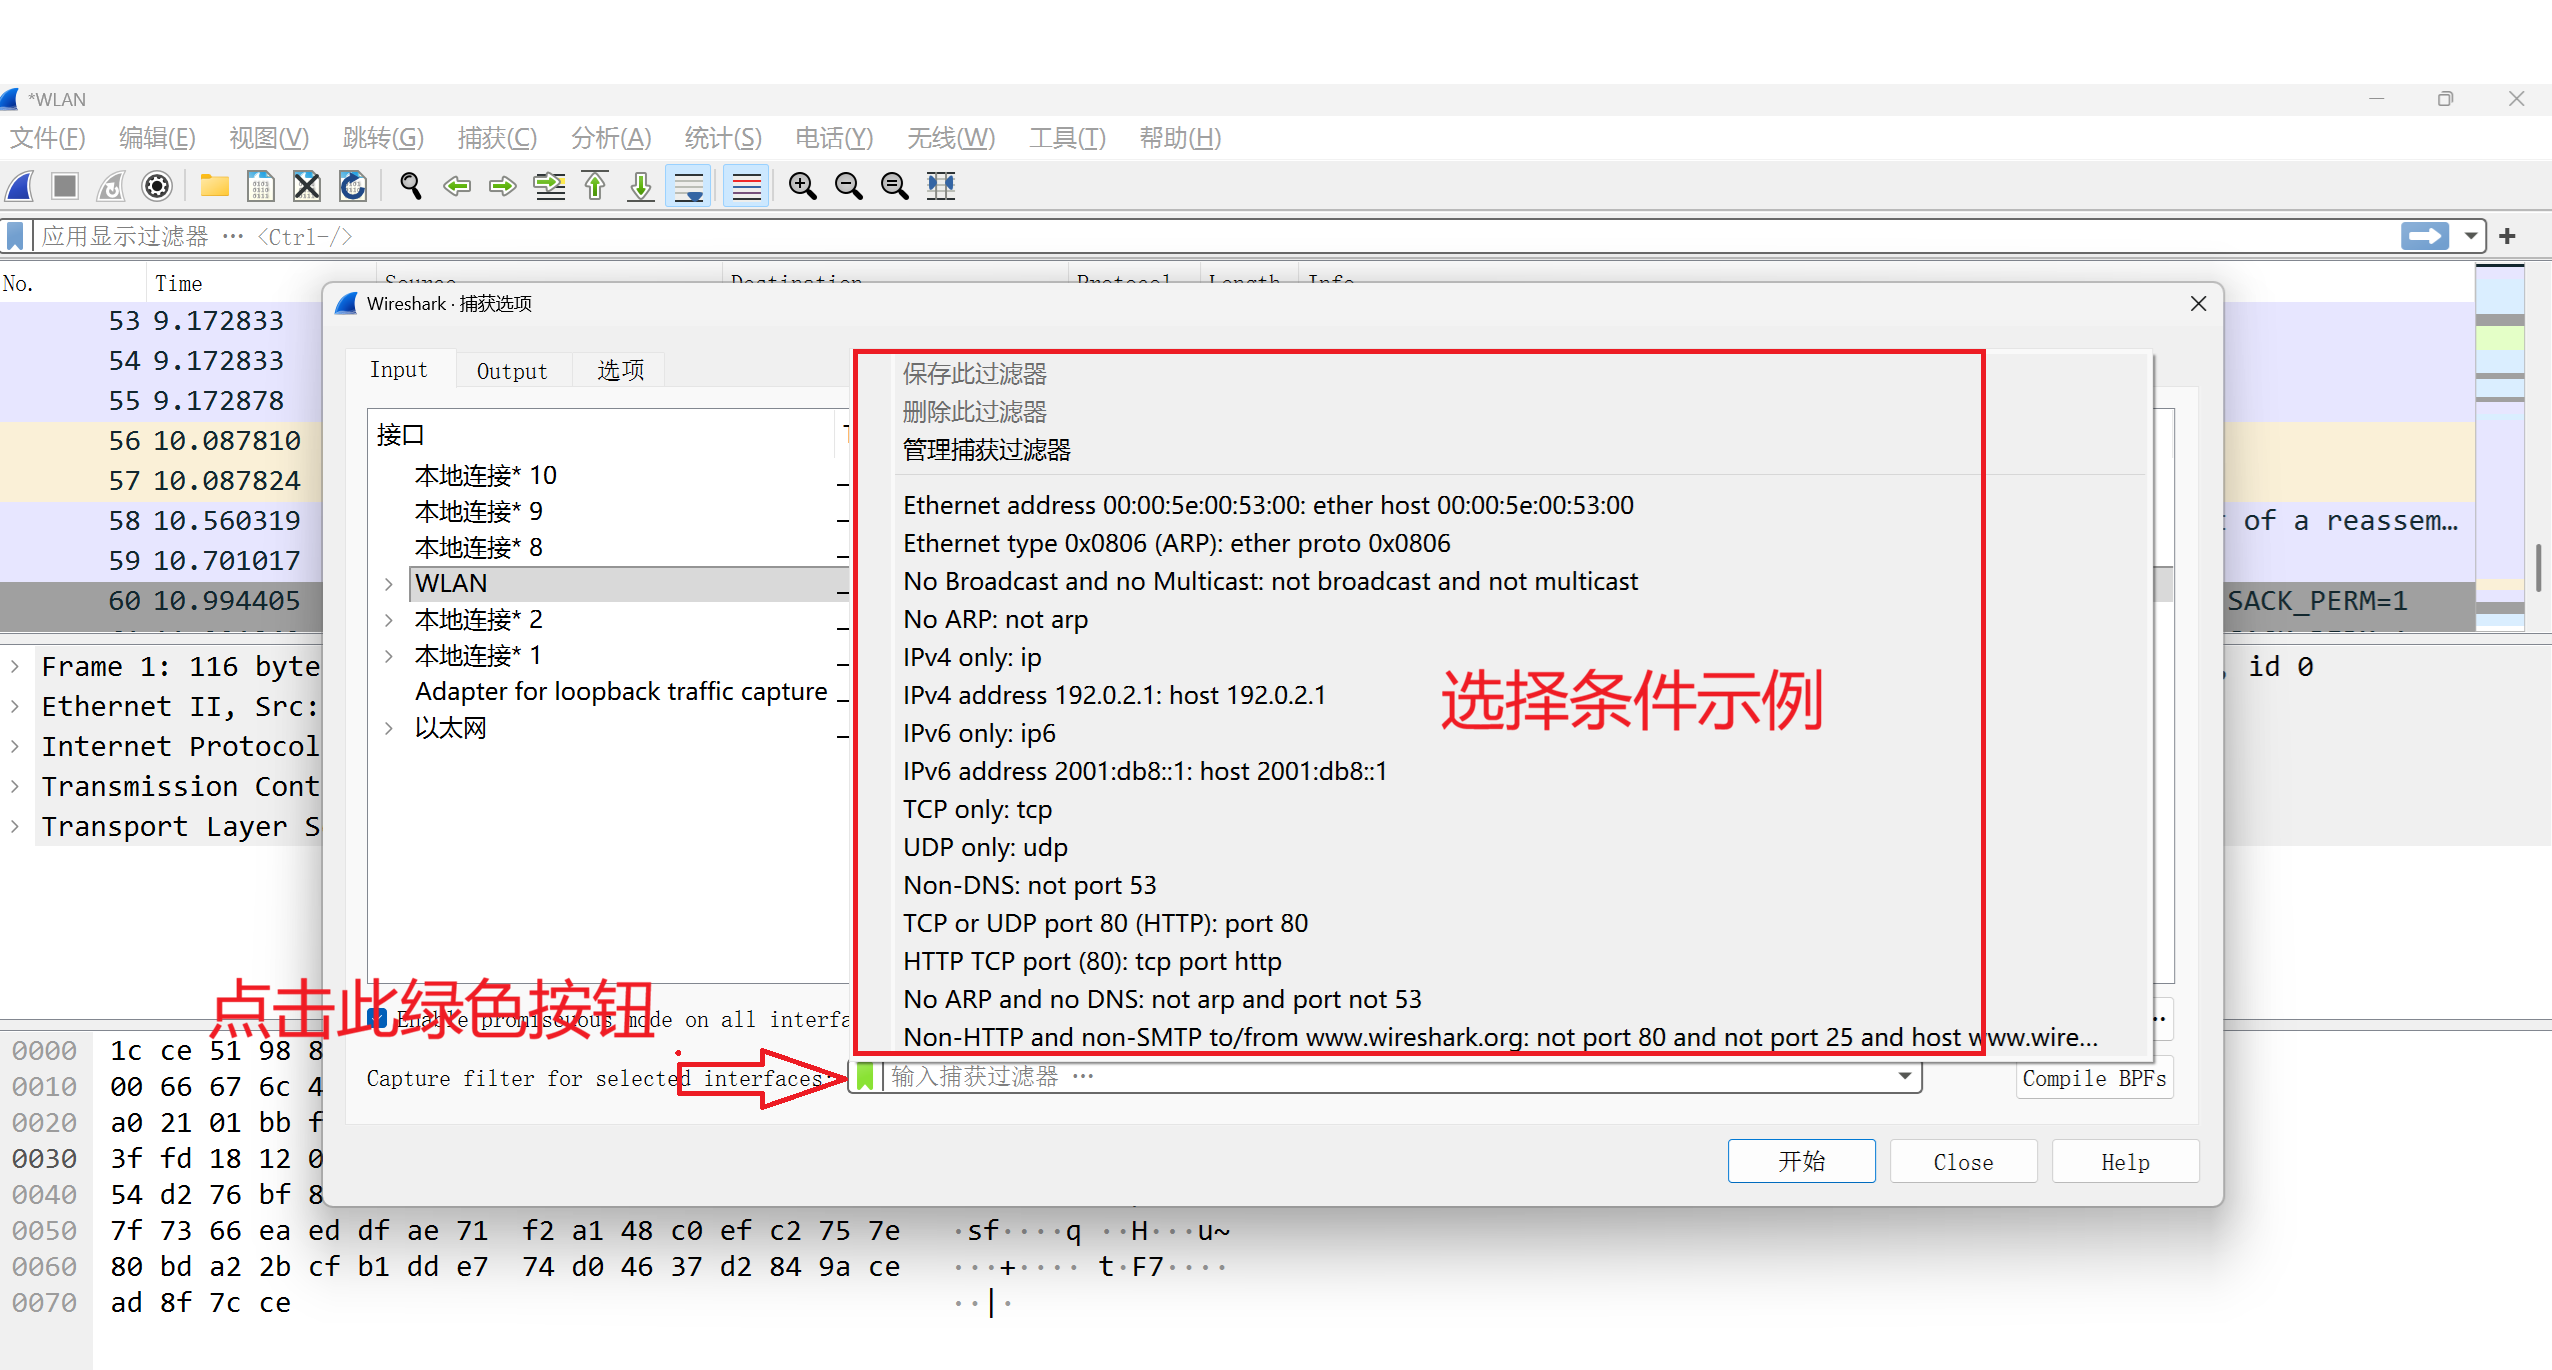Open capture options gear icon
This screenshot has width=2552, height=1370.
click(157, 186)
